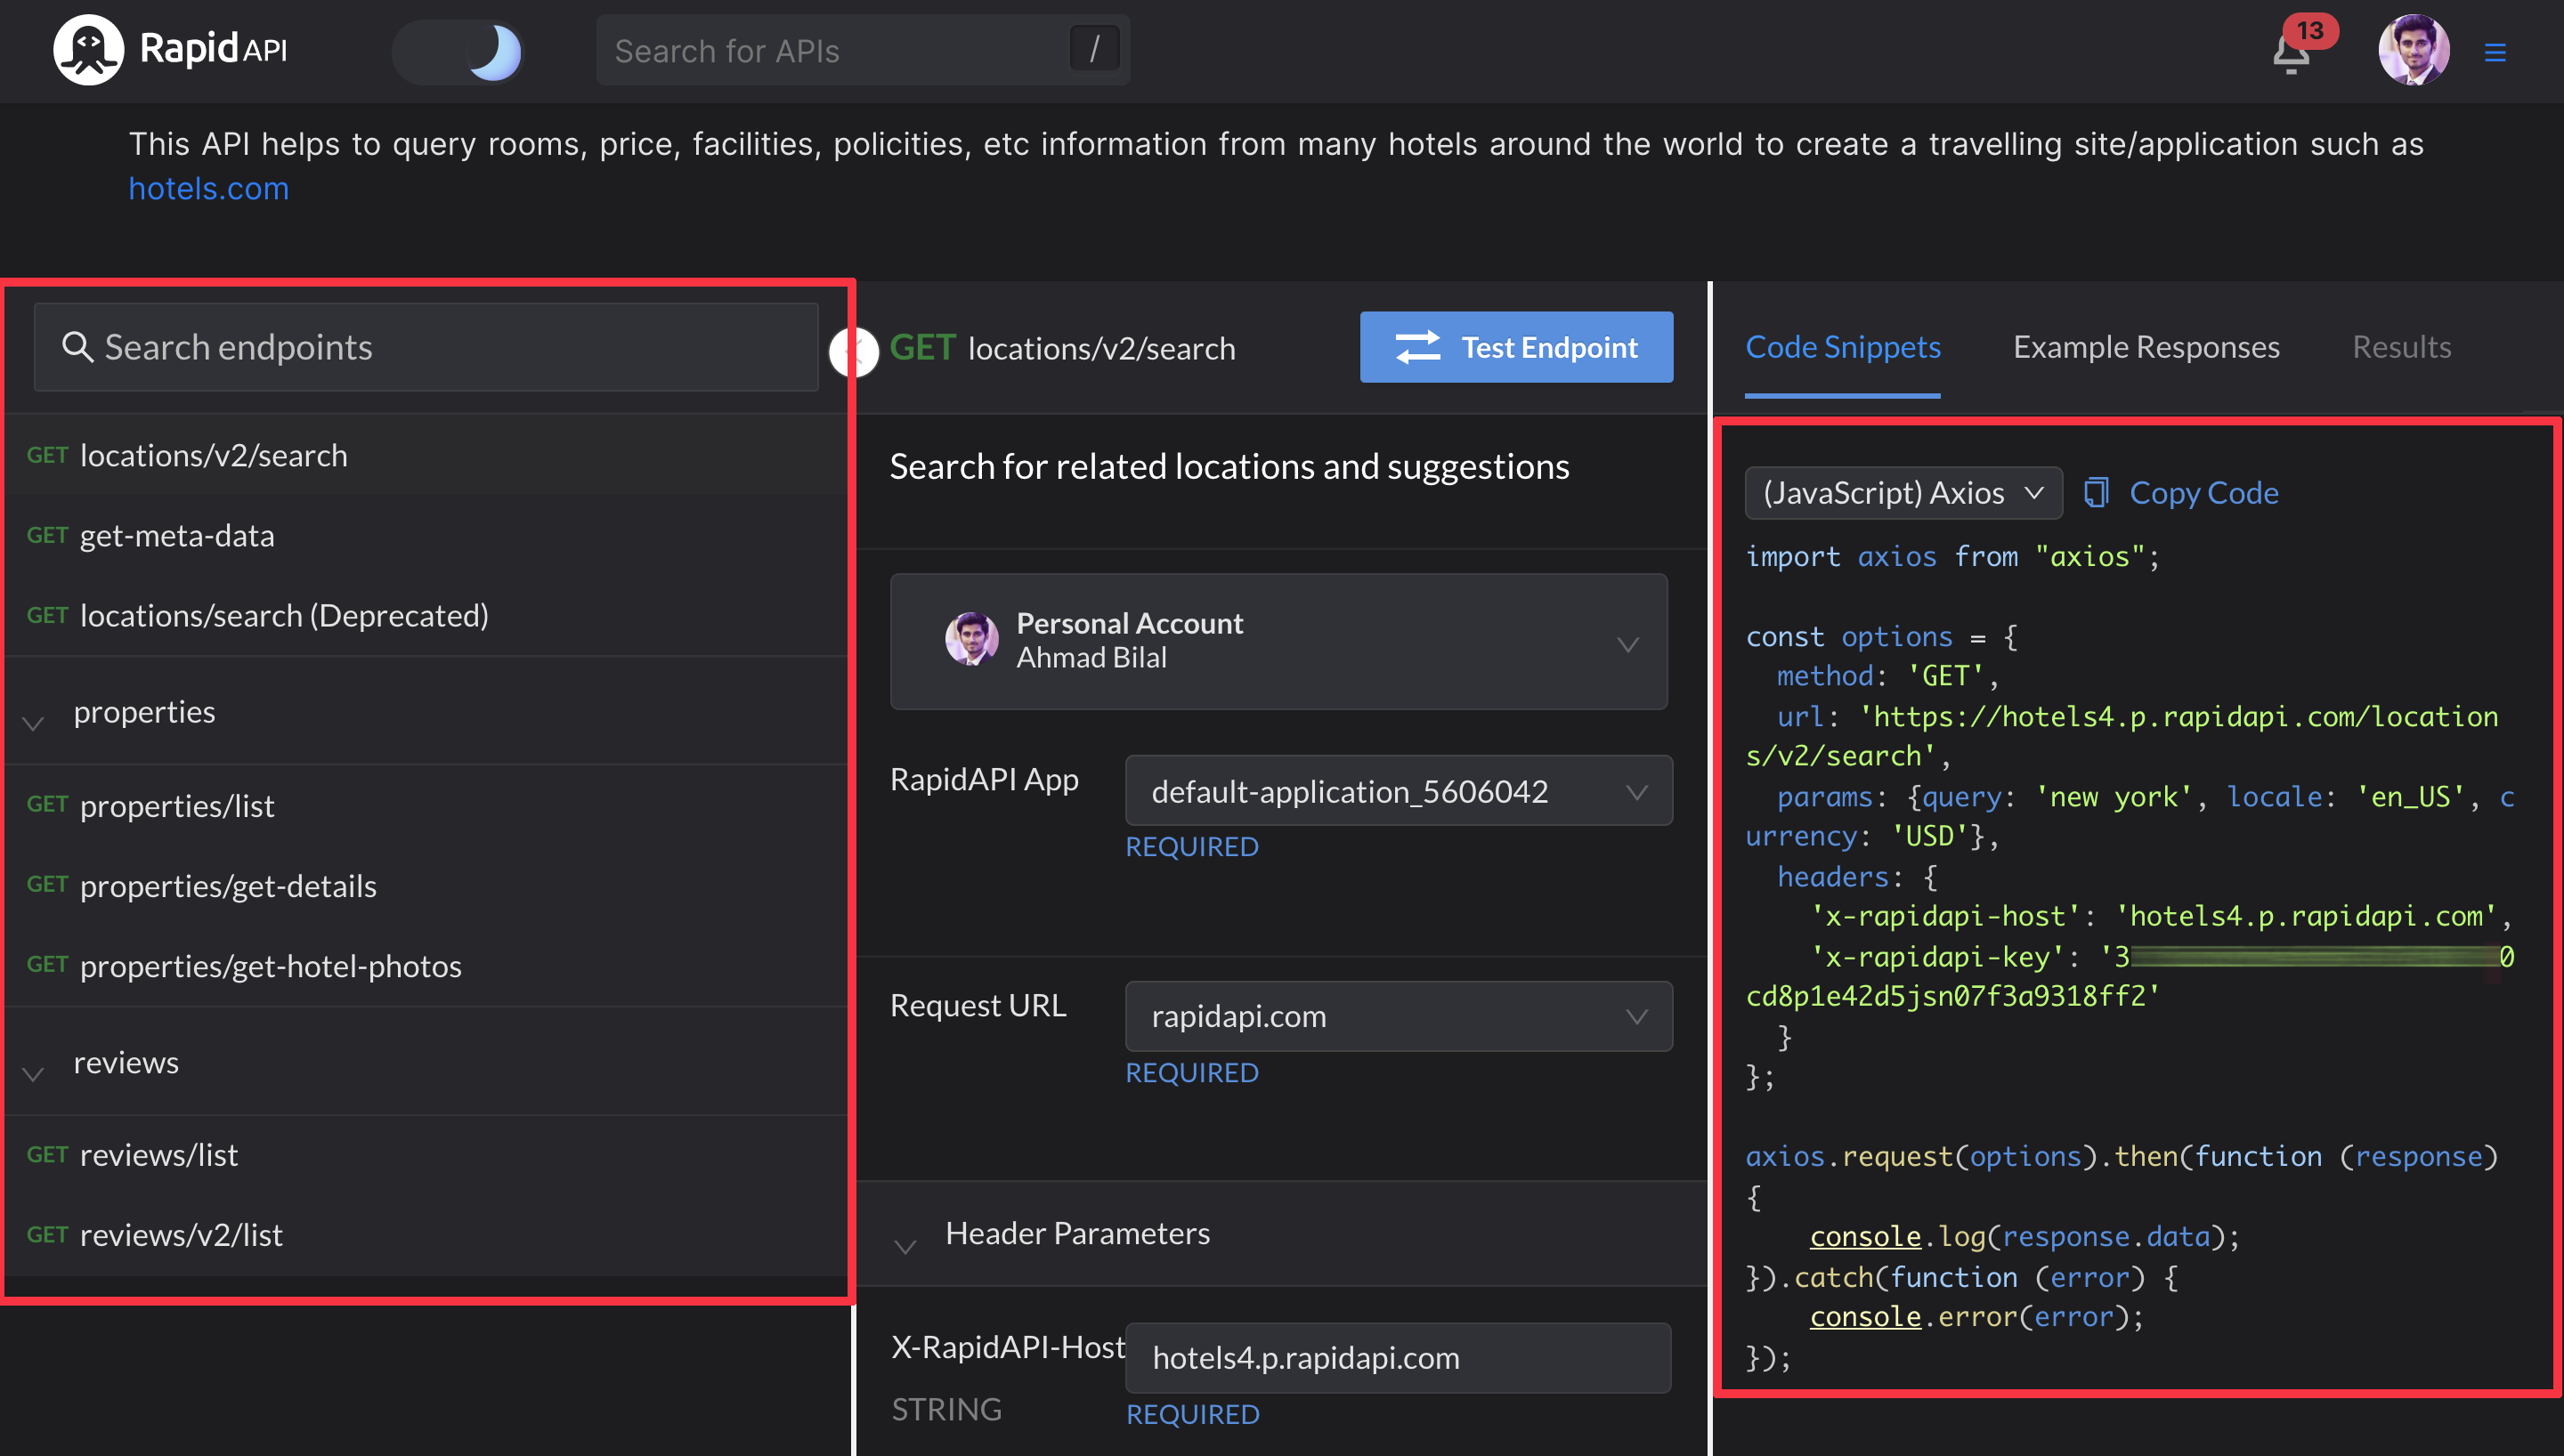
Task: Open the hotels.com link
Action: pyautogui.click(x=208, y=189)
